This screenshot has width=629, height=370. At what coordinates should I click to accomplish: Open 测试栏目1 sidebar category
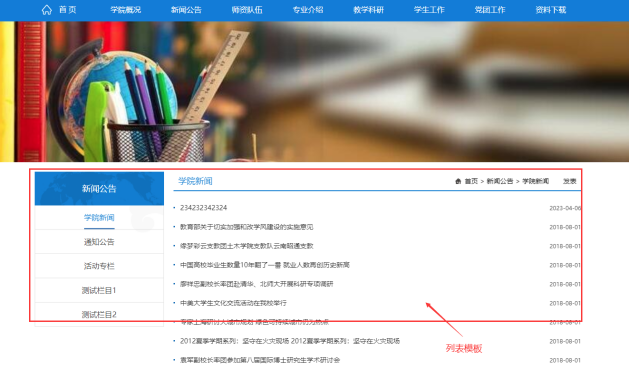tap(99, 290)
